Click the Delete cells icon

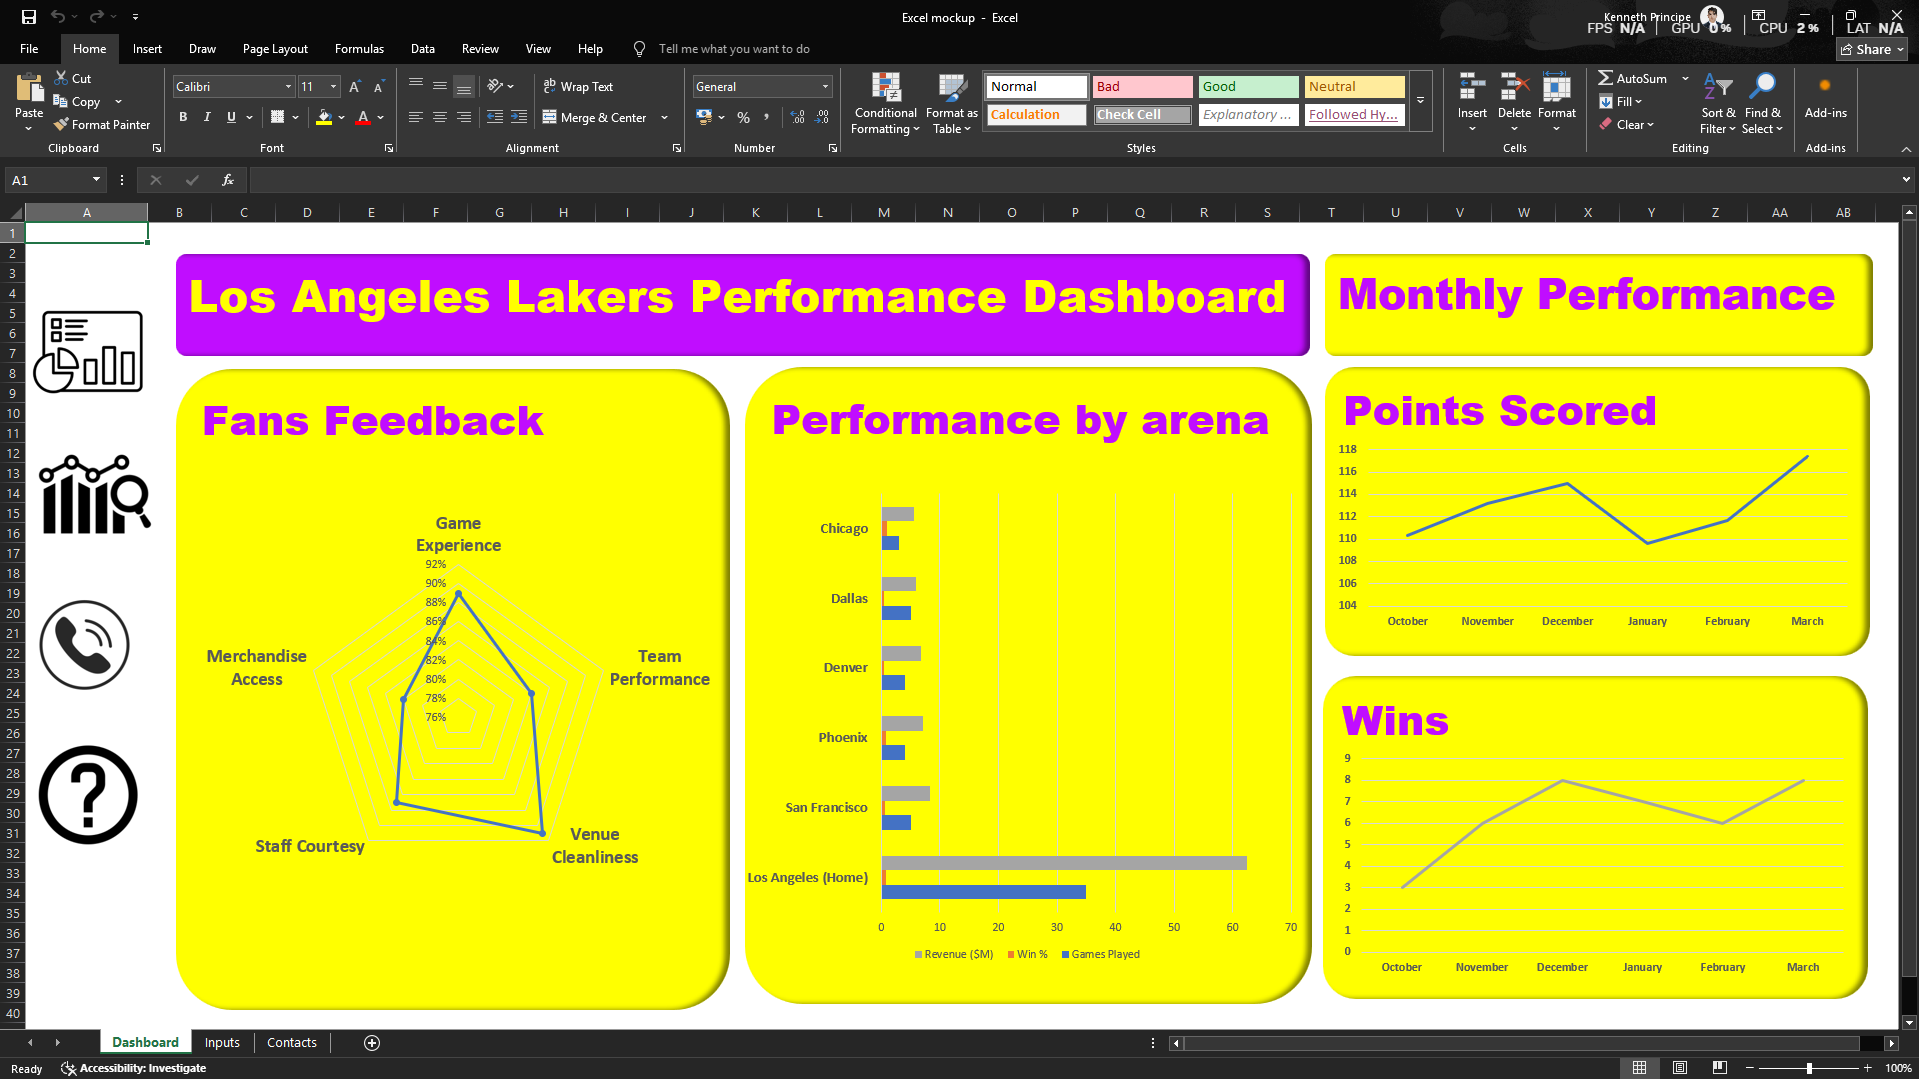tap(1514, 88)
